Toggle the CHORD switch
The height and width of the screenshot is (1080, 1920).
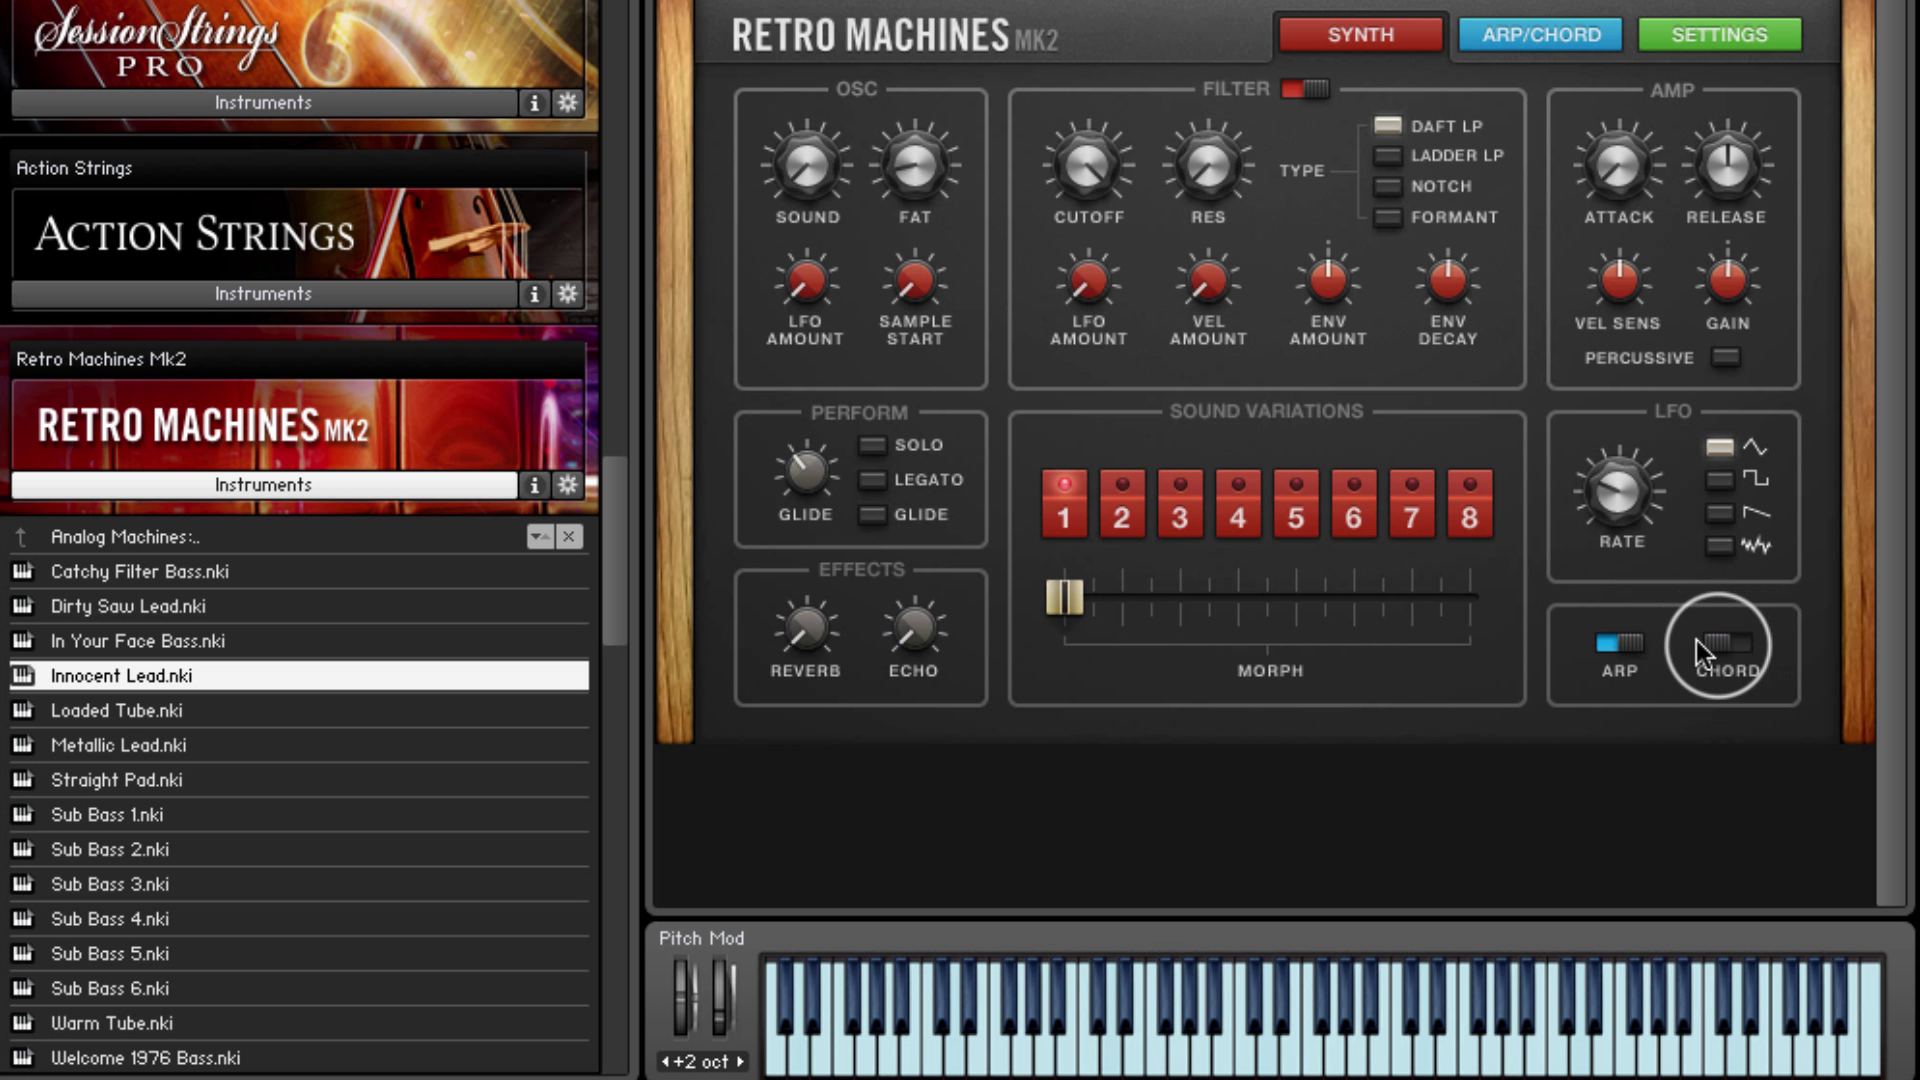coord(1727,643)
